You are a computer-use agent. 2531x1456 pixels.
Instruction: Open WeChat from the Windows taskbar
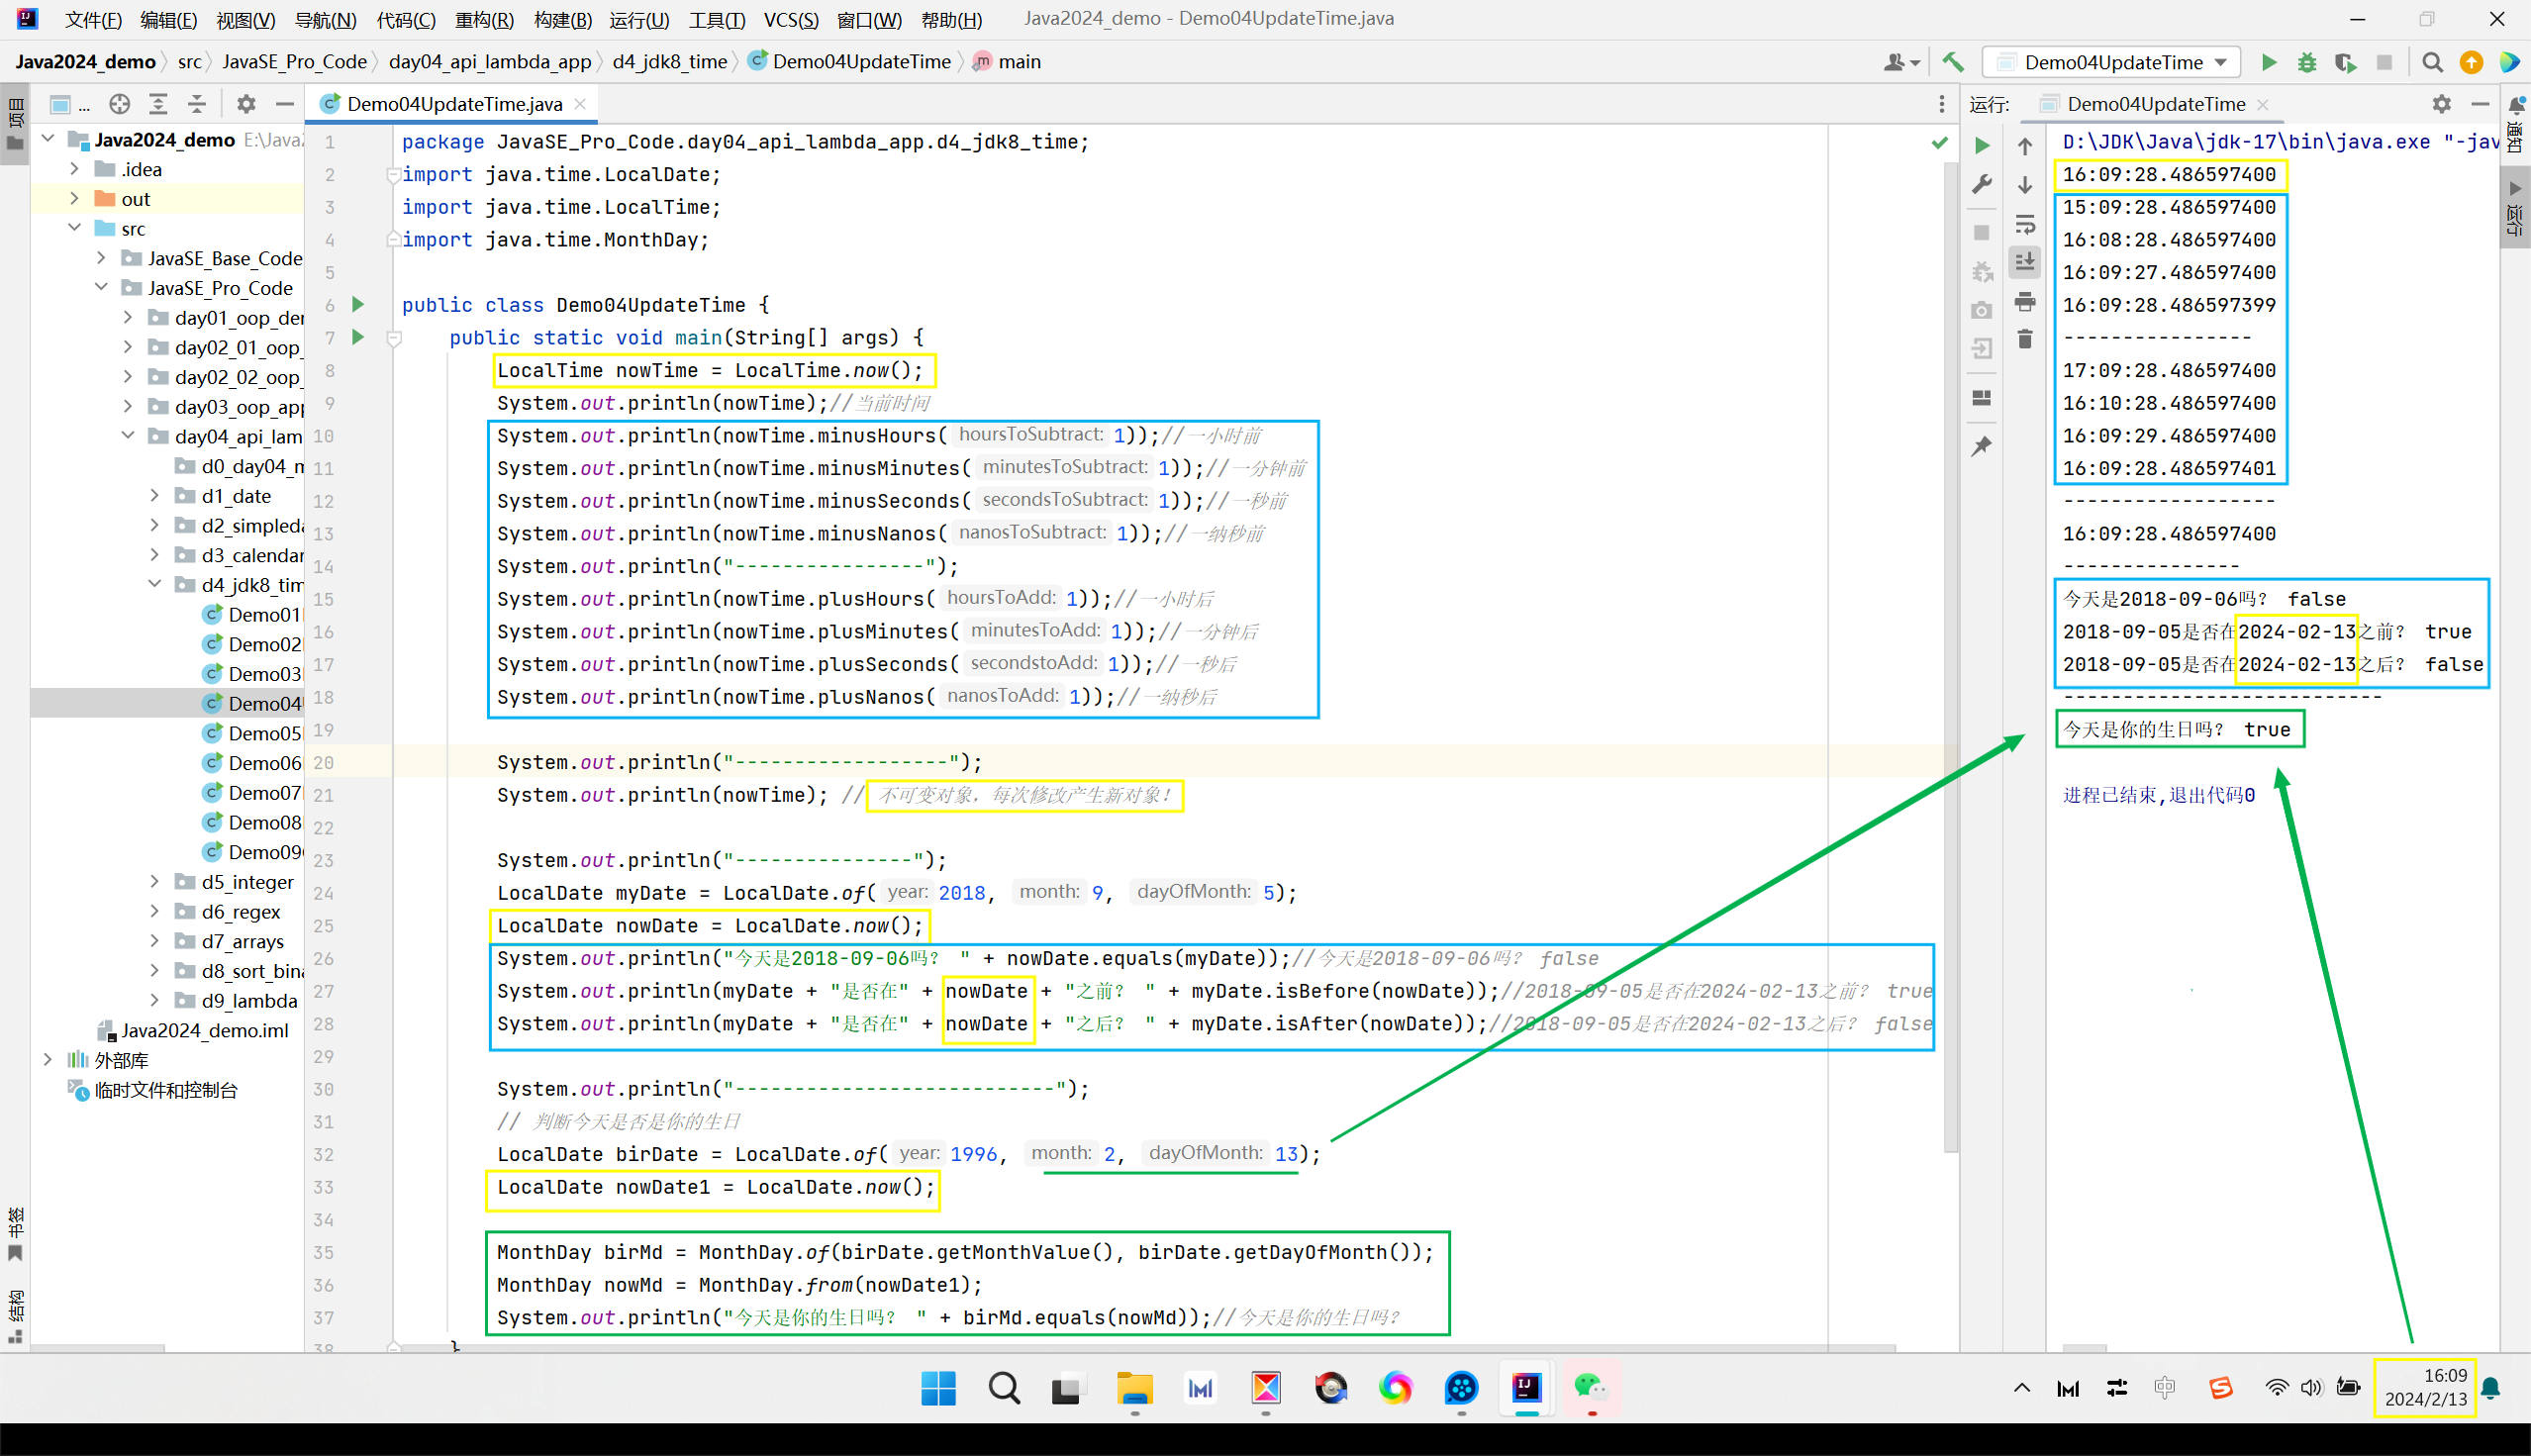click(1589, 1388)
